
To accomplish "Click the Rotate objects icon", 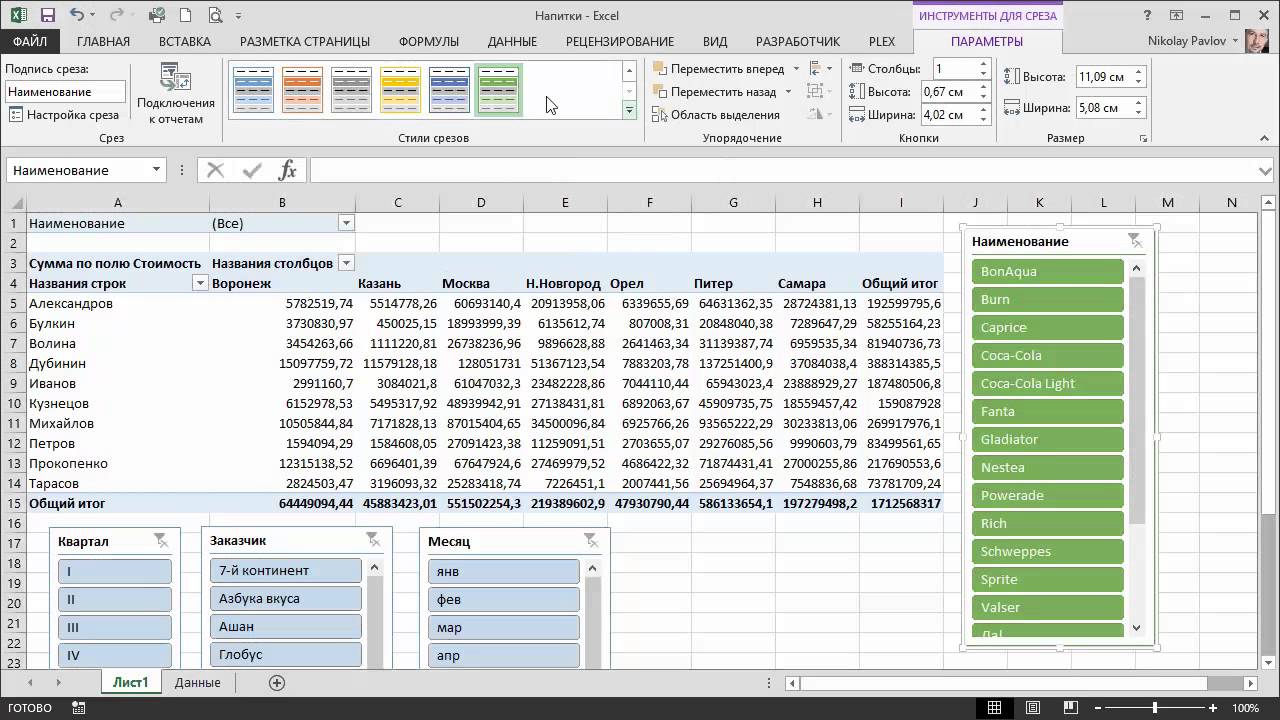I will pos(821,115).
